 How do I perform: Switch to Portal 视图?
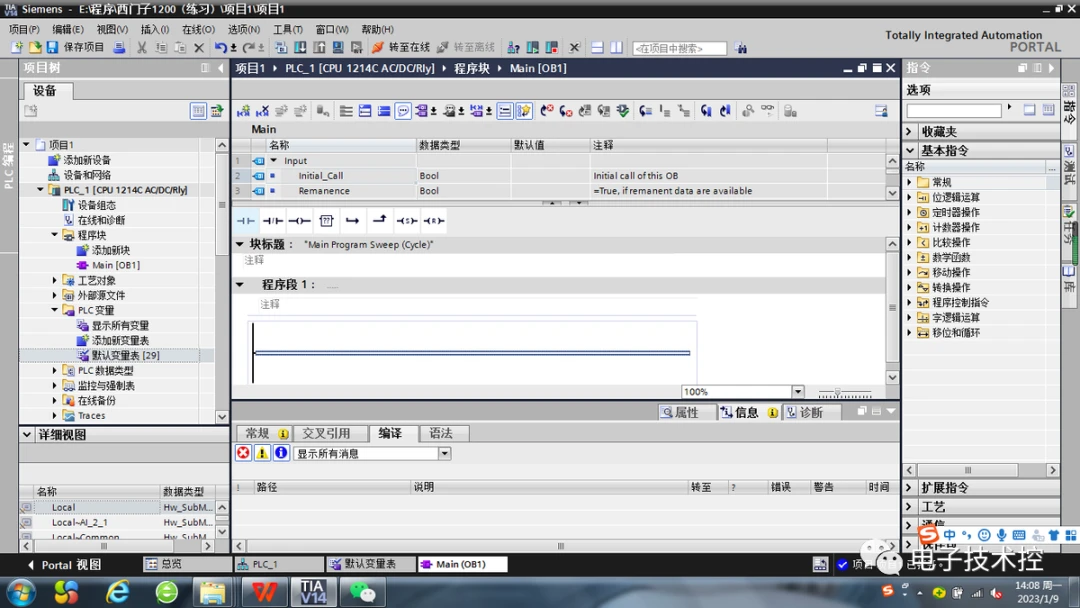(64, 565)
